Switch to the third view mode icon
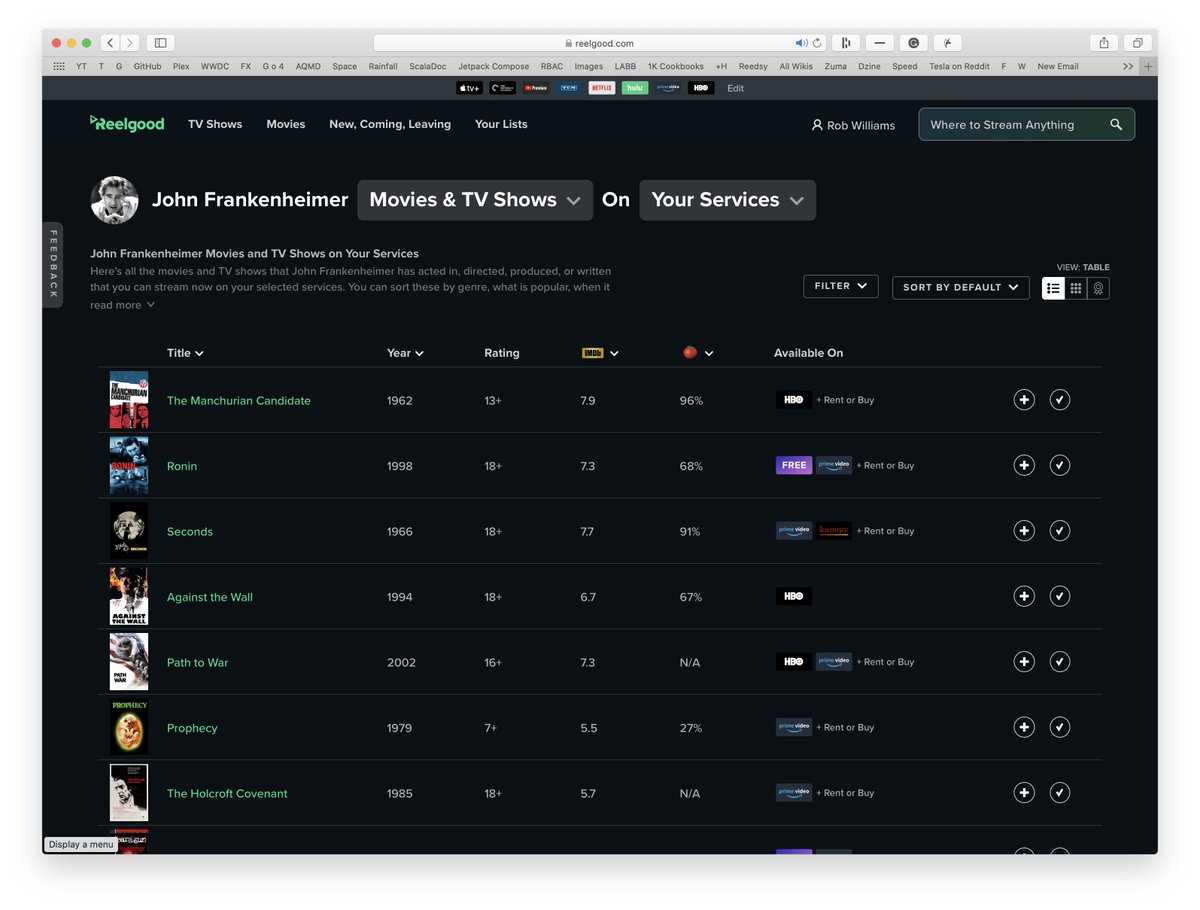This screenshot has height=910, width=1200. [1098, 288]
